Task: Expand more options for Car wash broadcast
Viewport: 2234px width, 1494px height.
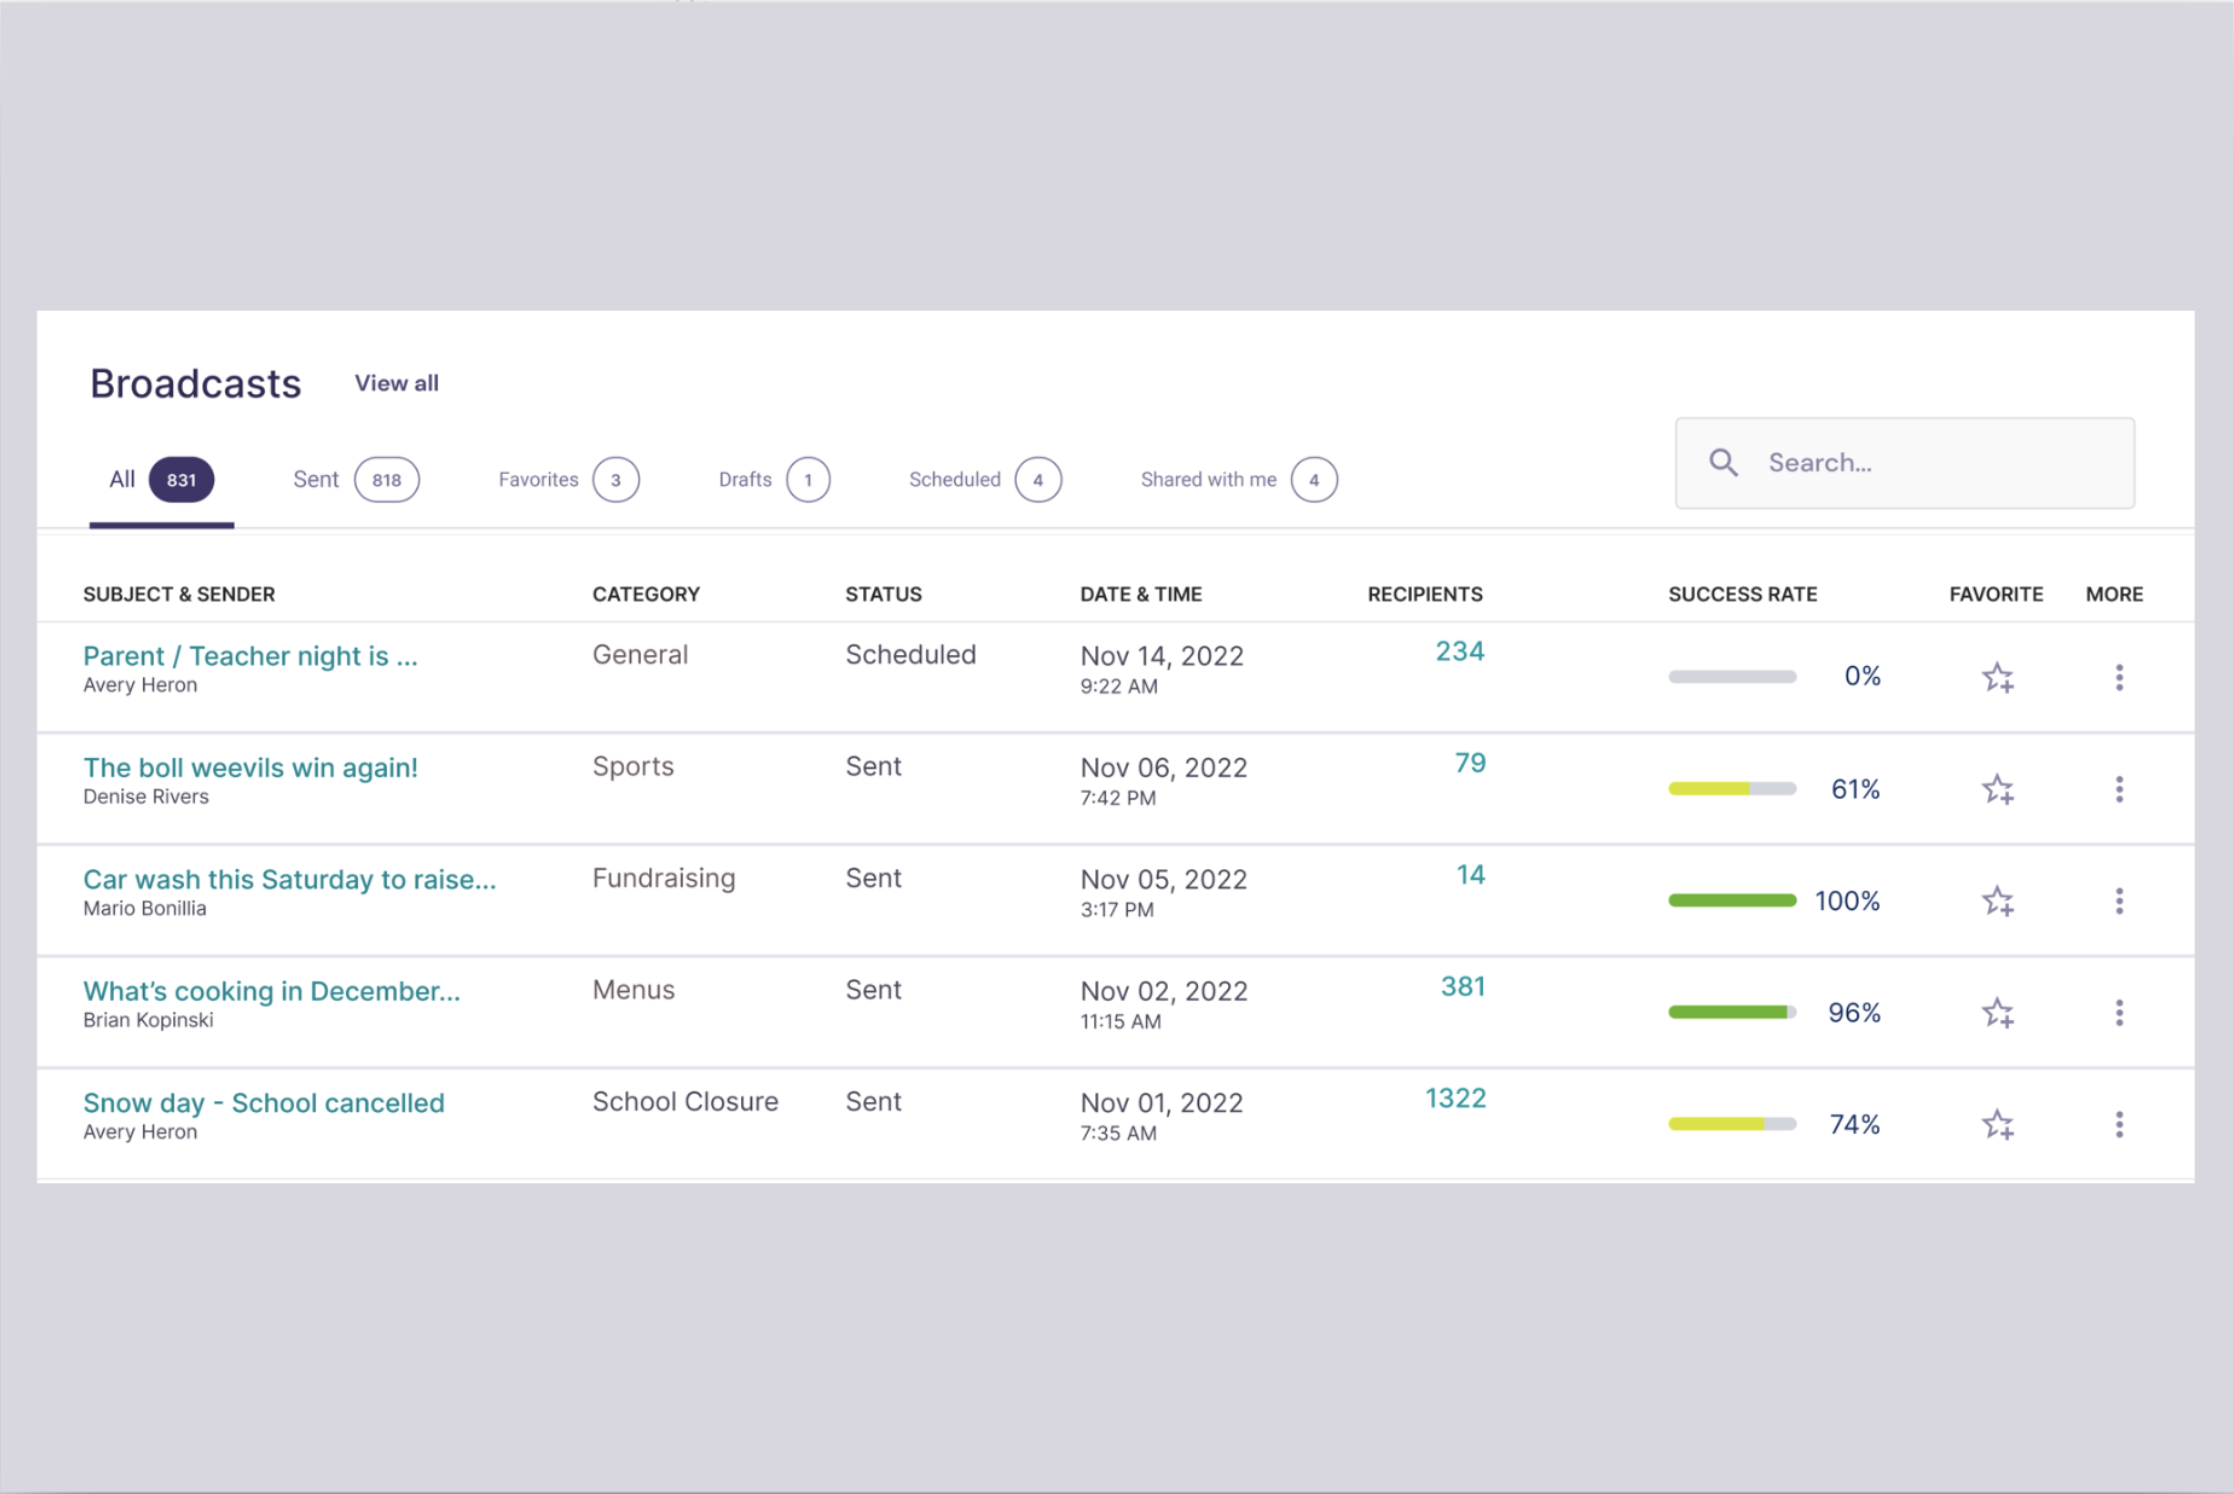Action: [x=2119, y=902]
